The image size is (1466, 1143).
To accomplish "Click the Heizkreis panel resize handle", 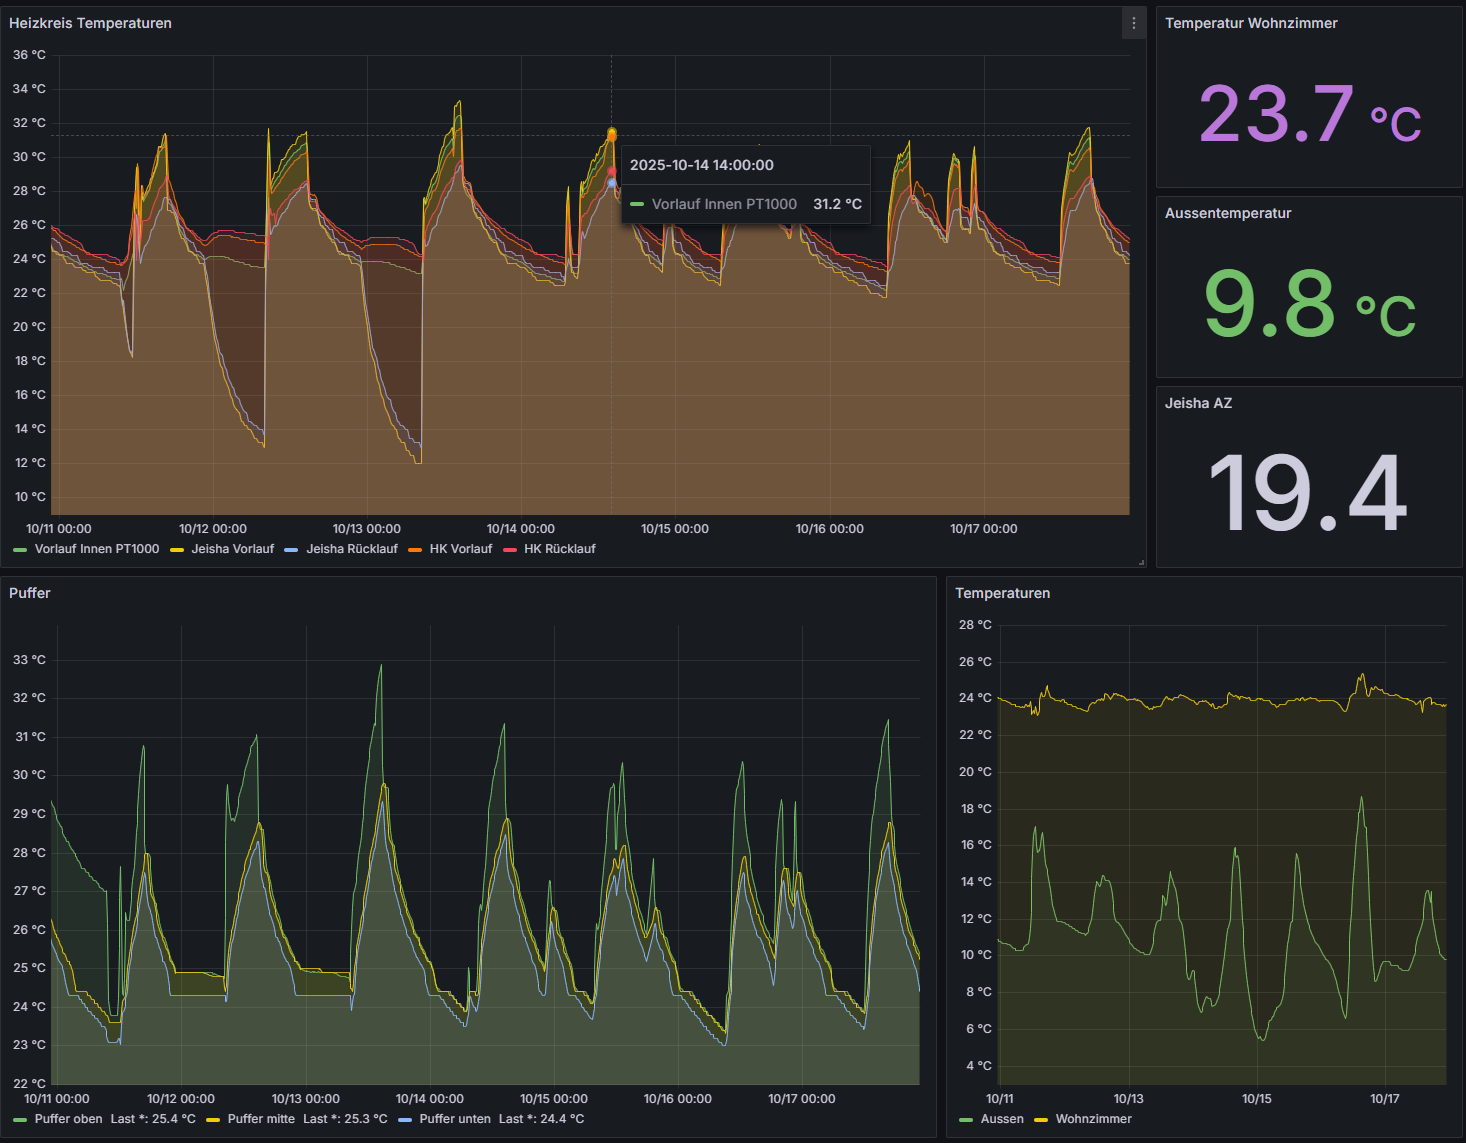I will pos(1141,562).
